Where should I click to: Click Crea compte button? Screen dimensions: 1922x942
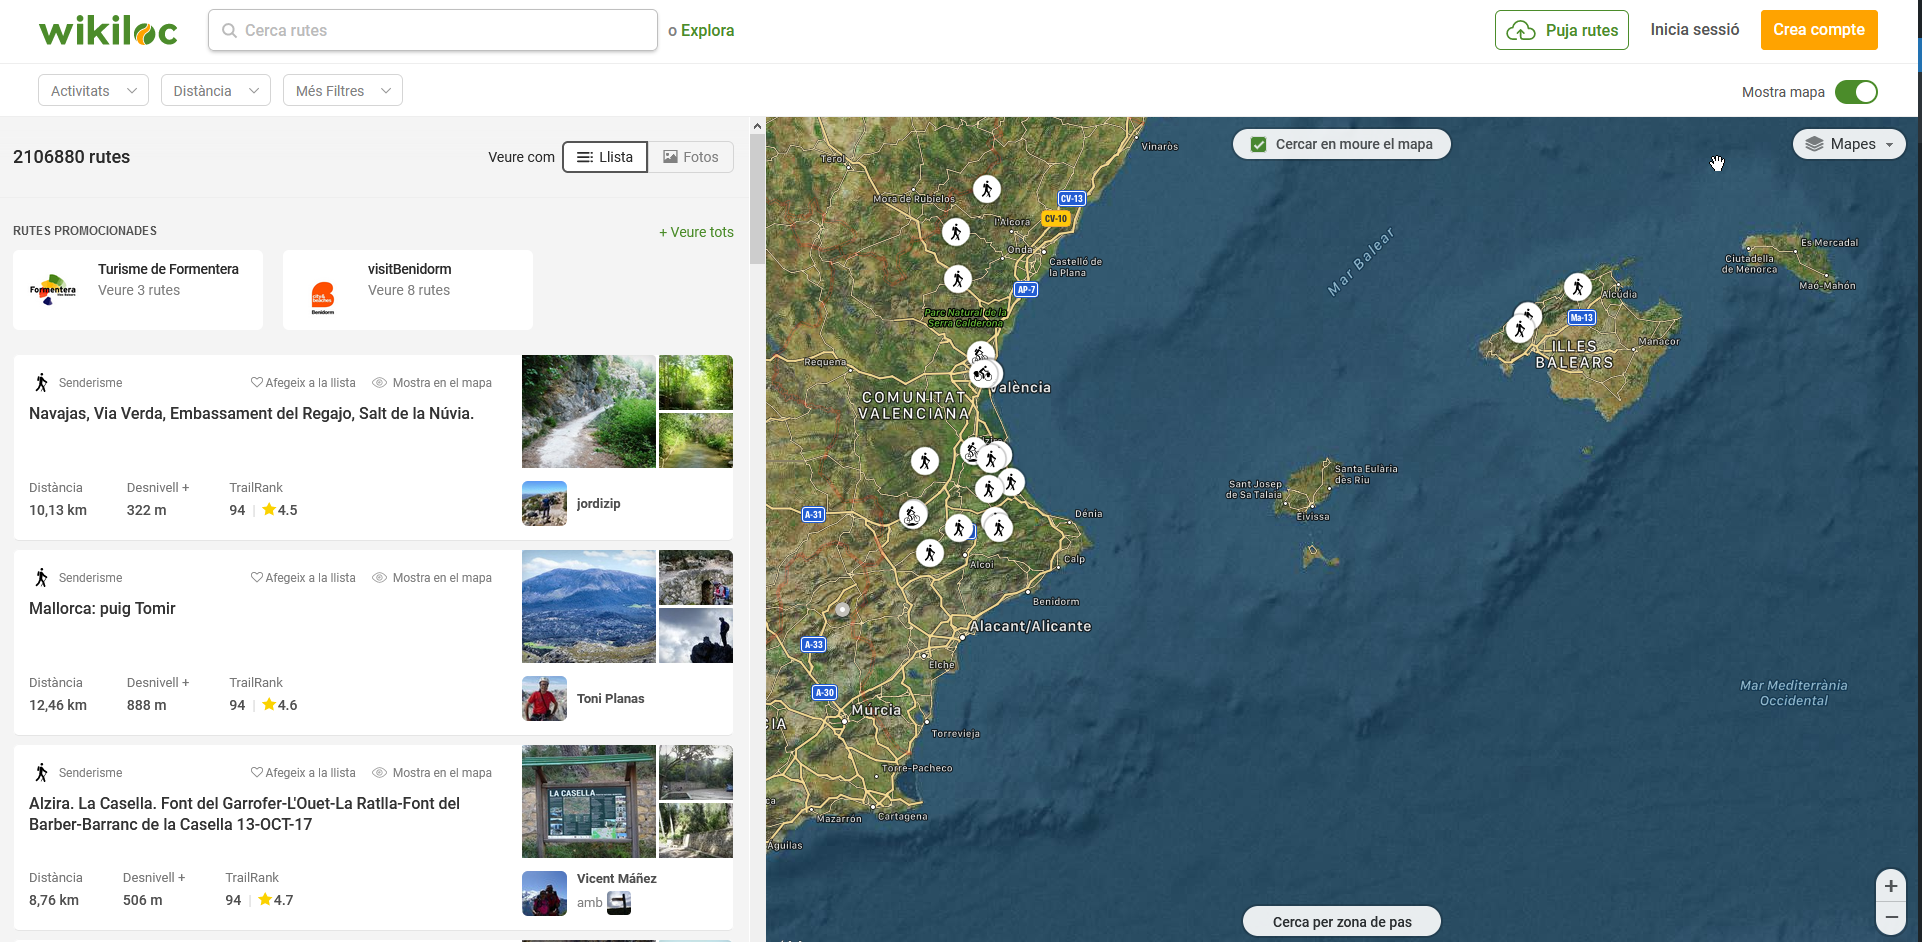coord(1819,30)
